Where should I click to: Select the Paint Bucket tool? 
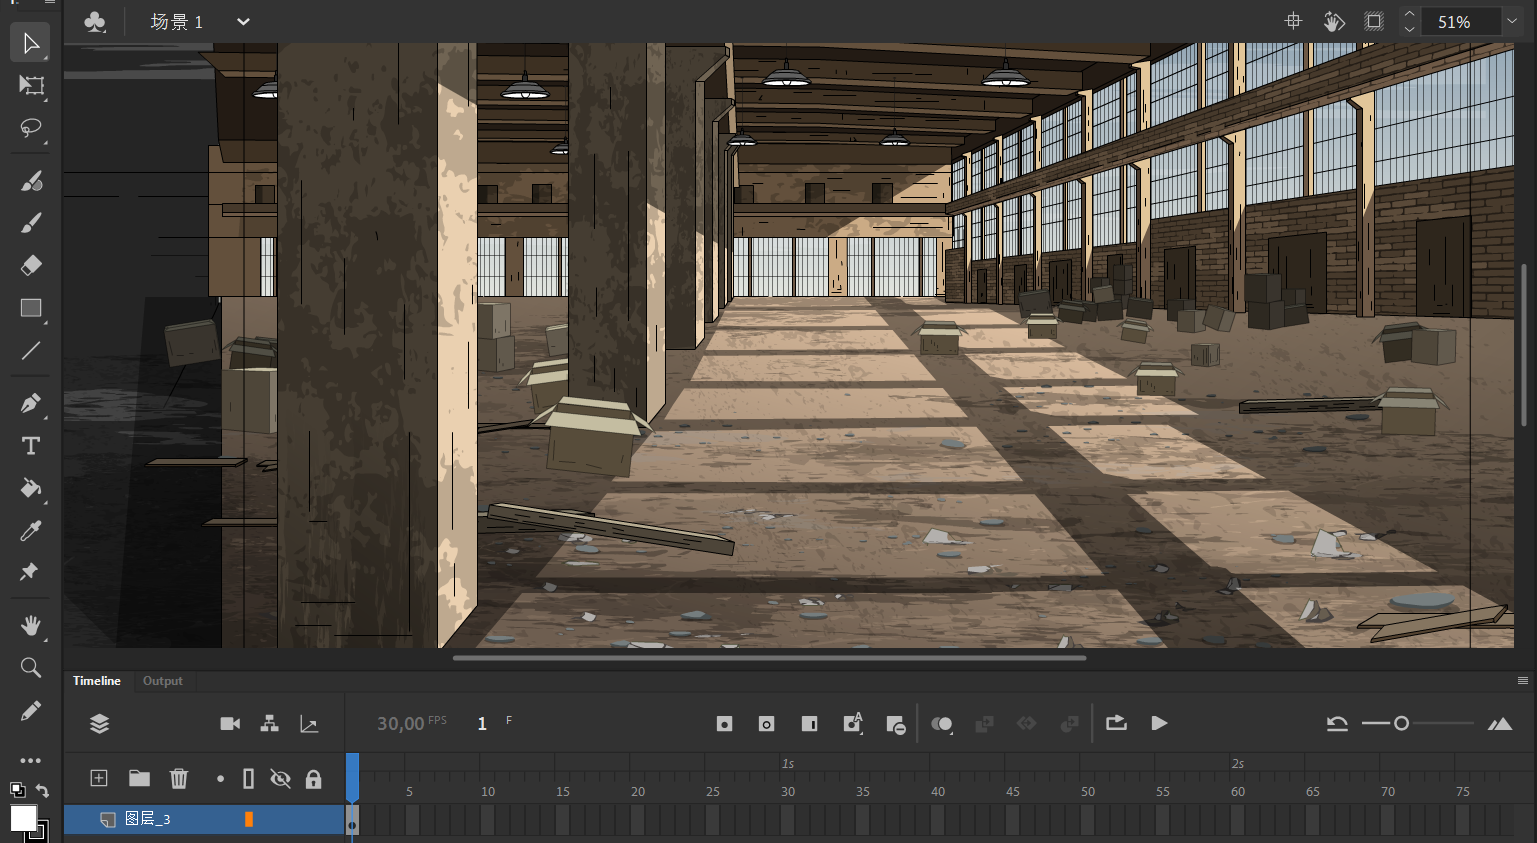31,488
